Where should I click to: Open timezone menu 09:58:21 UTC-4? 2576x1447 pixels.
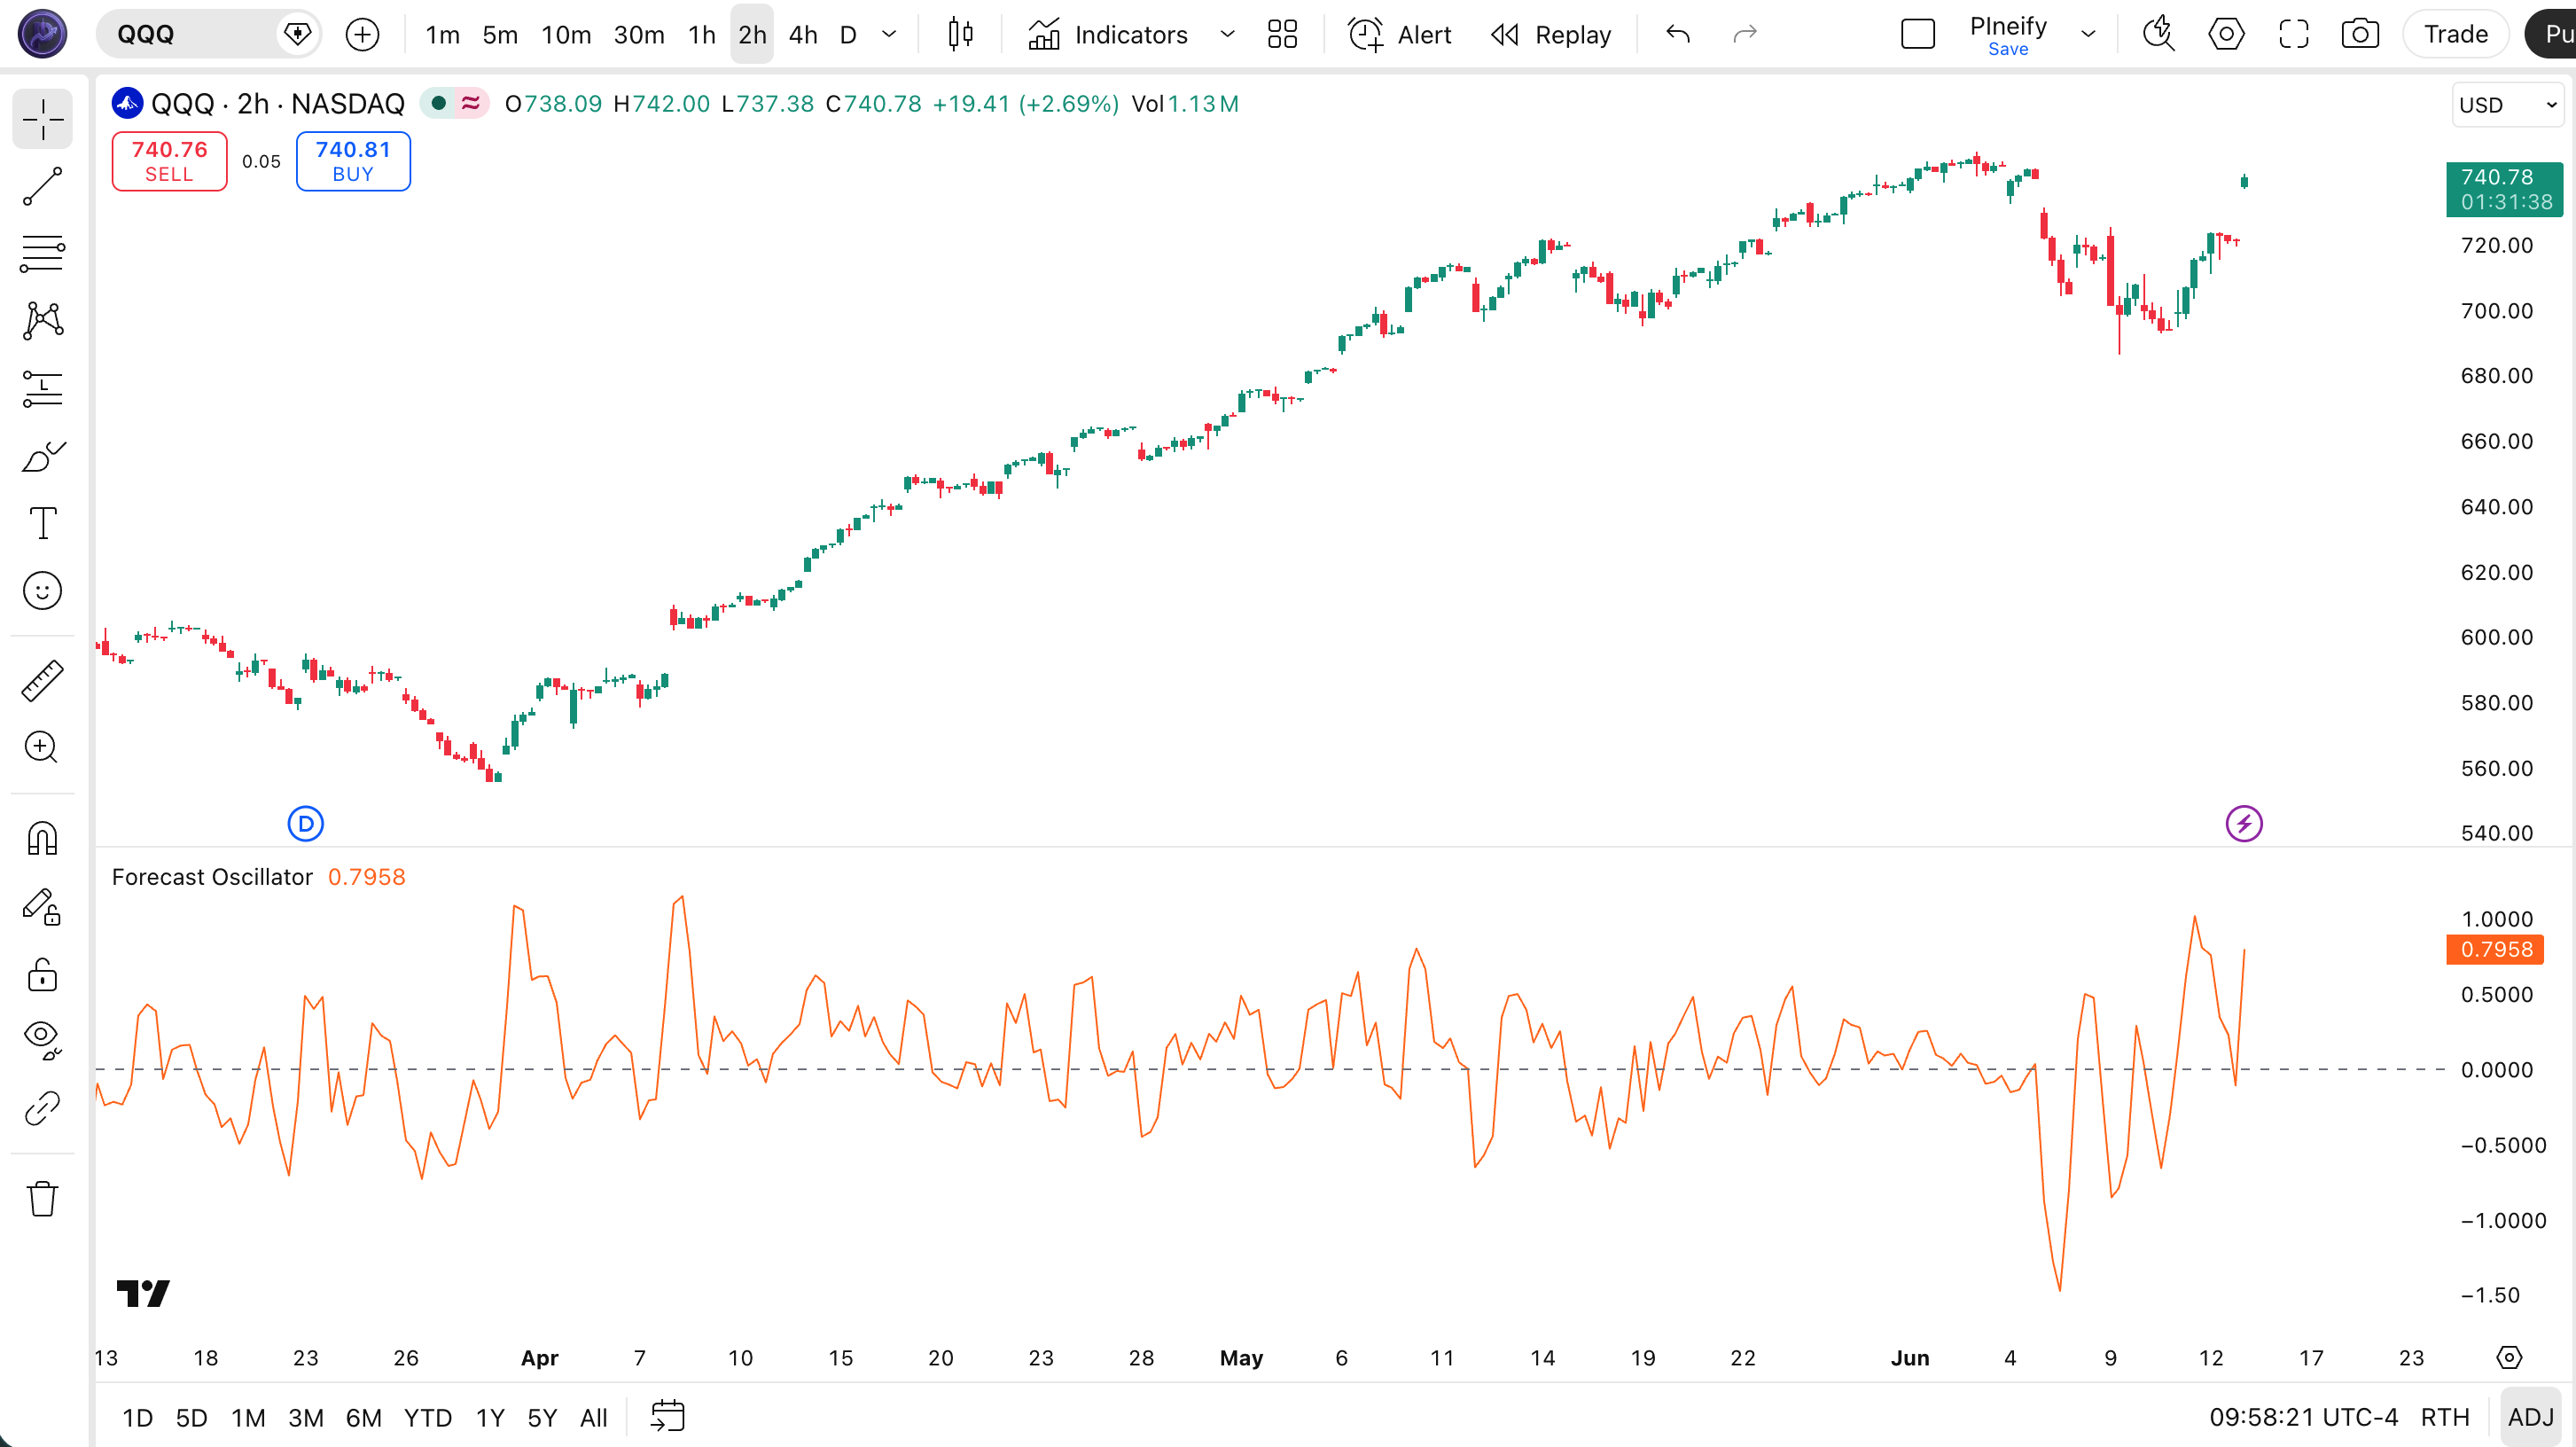tap(2304, 1417)
